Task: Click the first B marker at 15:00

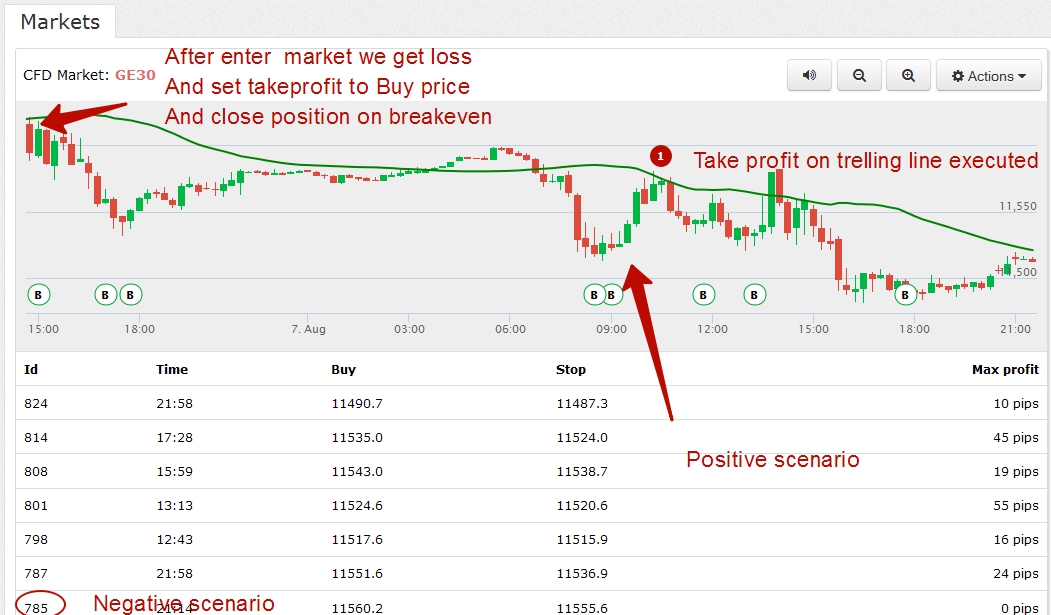Action: coord(38,295)
